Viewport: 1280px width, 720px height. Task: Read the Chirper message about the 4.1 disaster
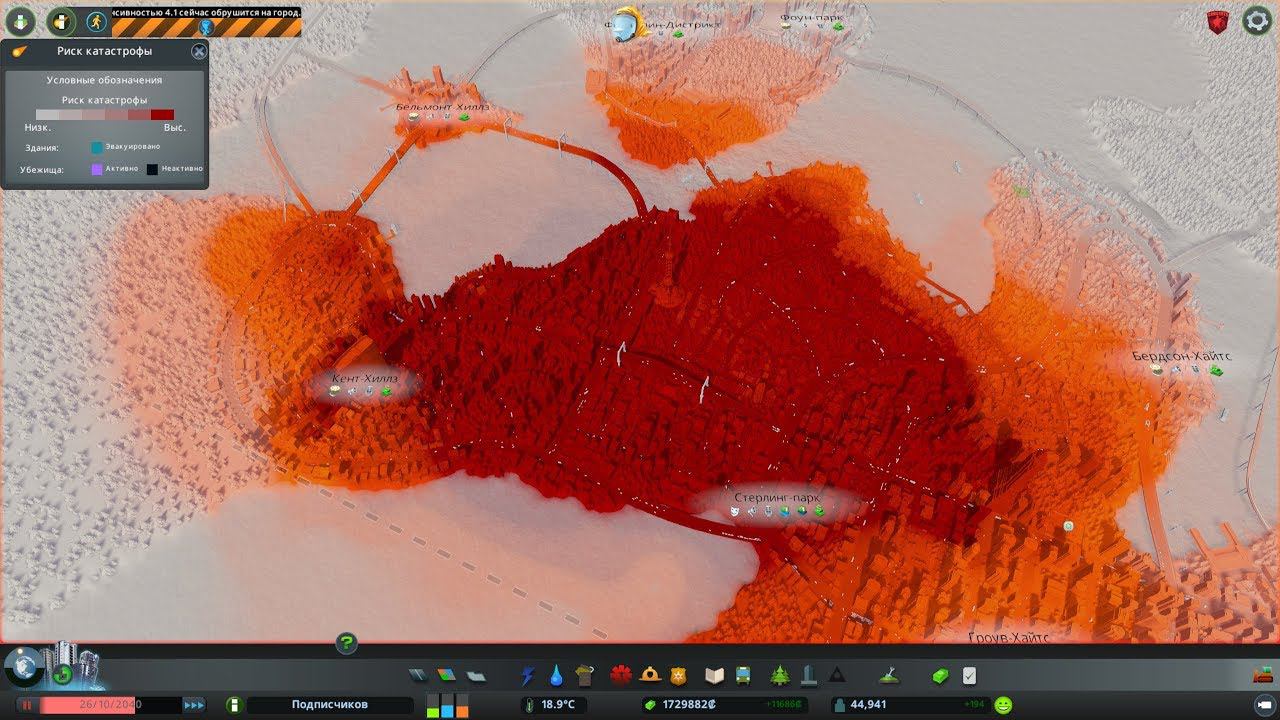pos(206,12)
